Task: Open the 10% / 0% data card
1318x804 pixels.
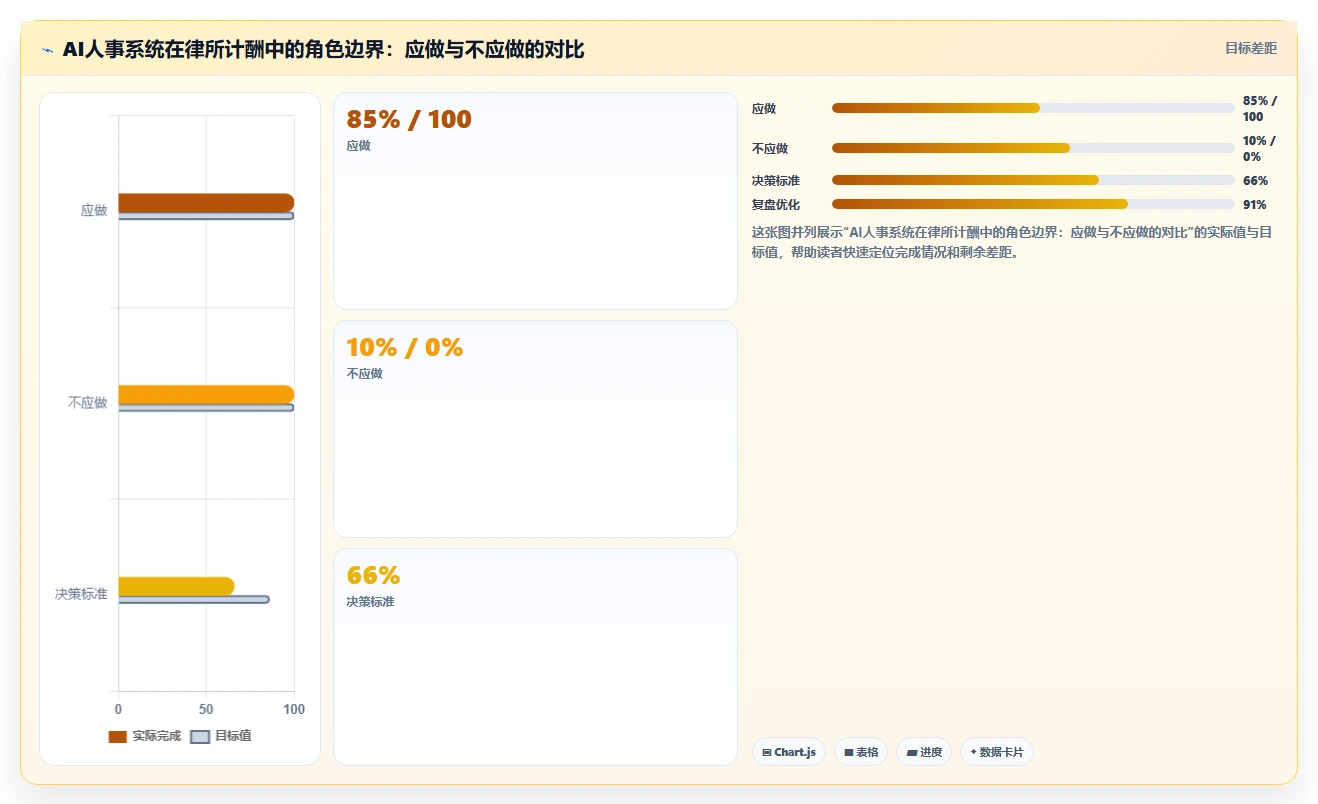Action: coord(535,429)
